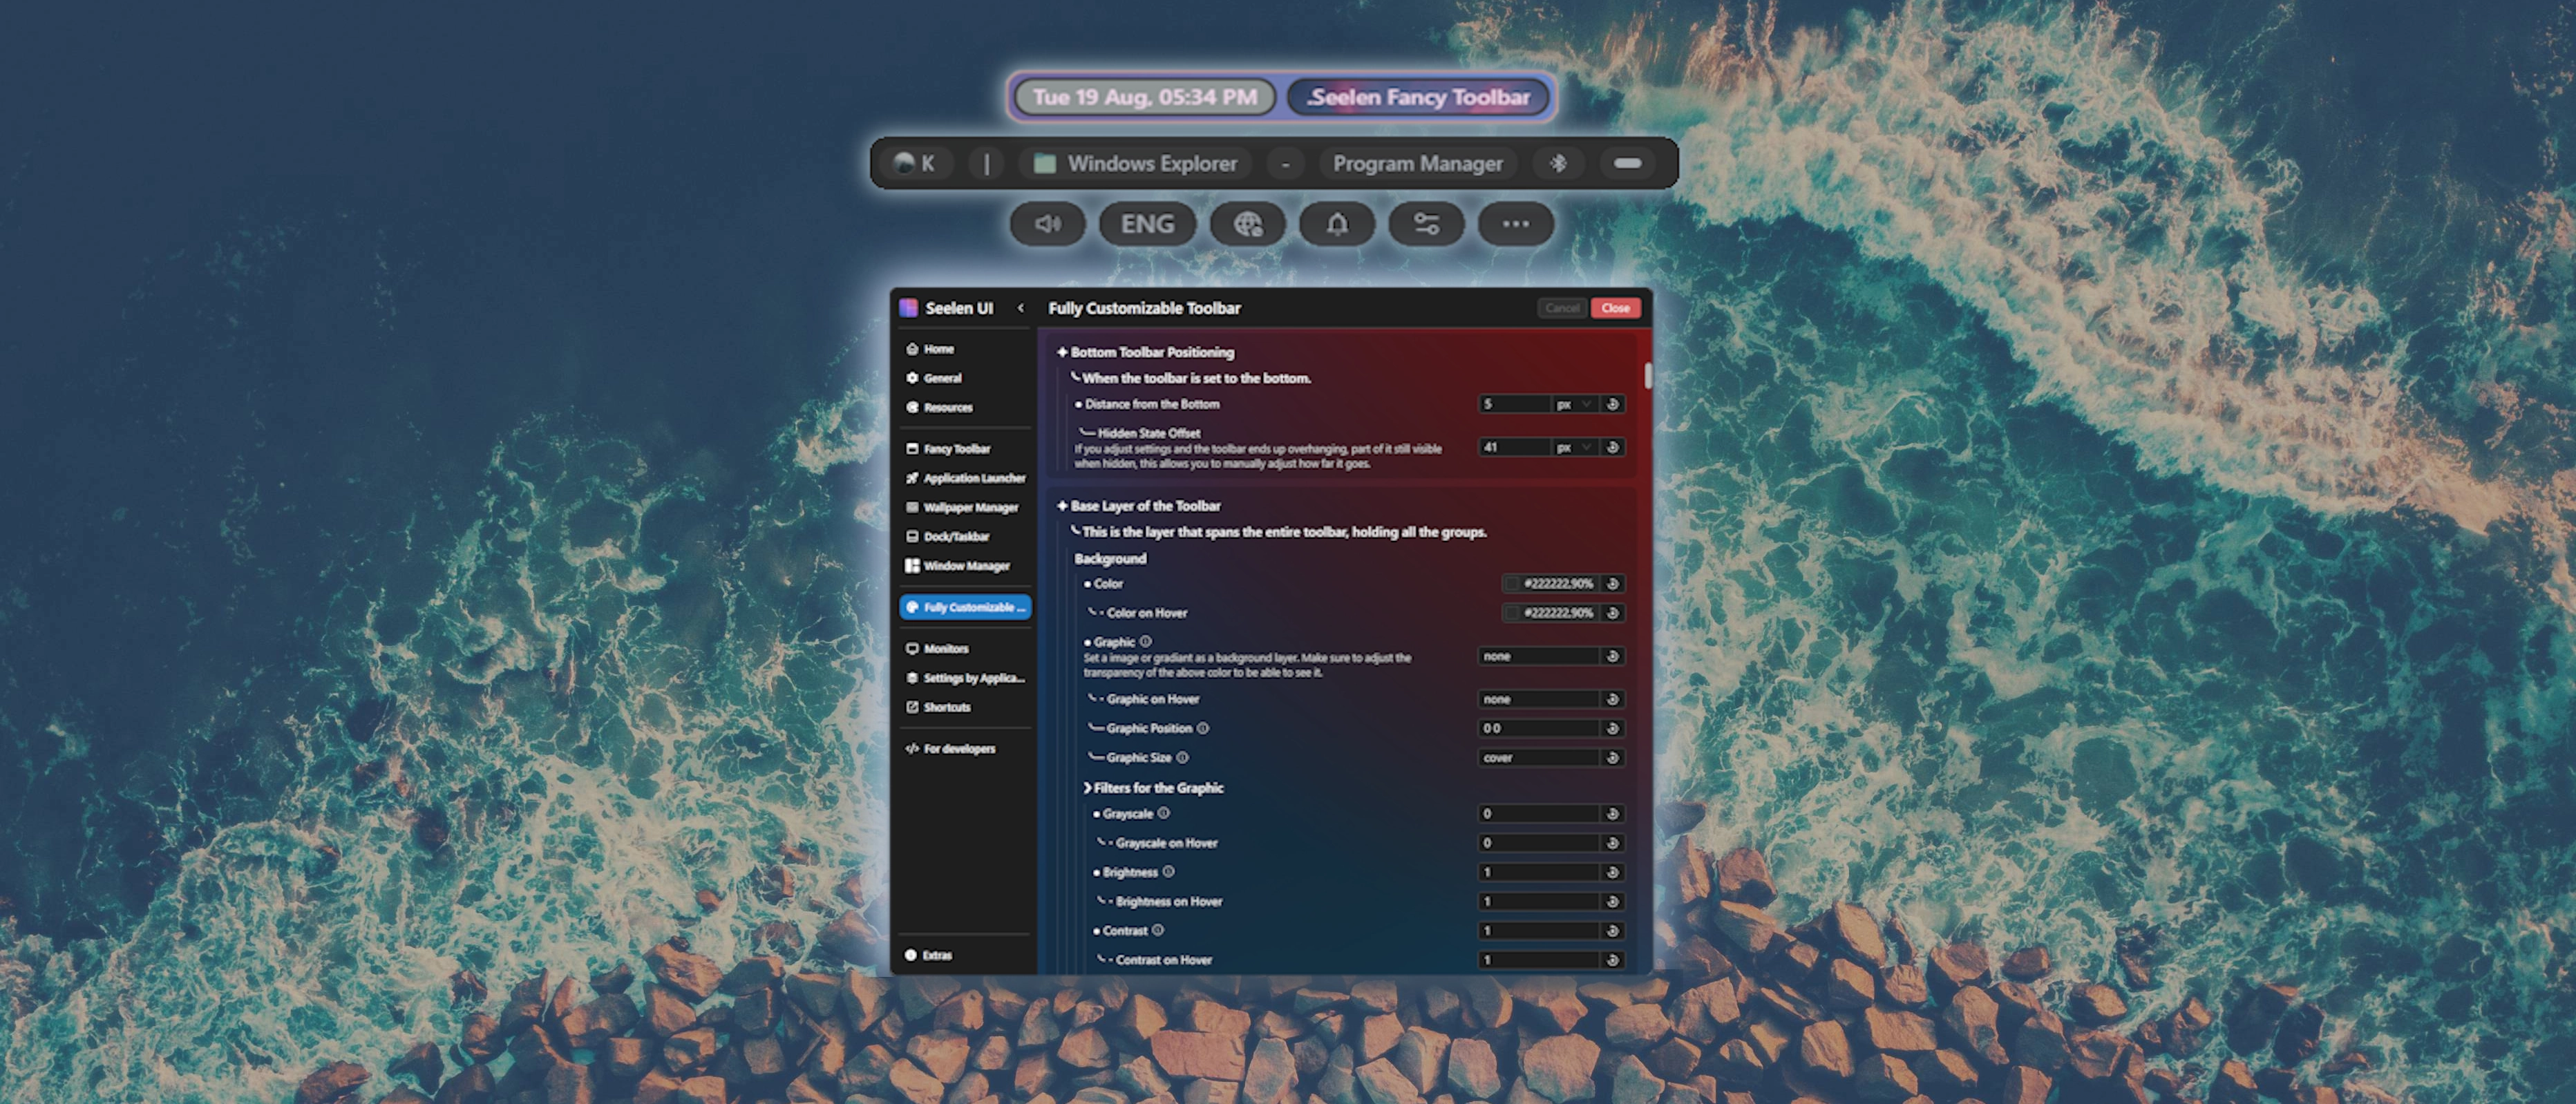This screenshot has height=1104, width=2576.
Task: Click the Cancel button
Action: click(1562, 308)
